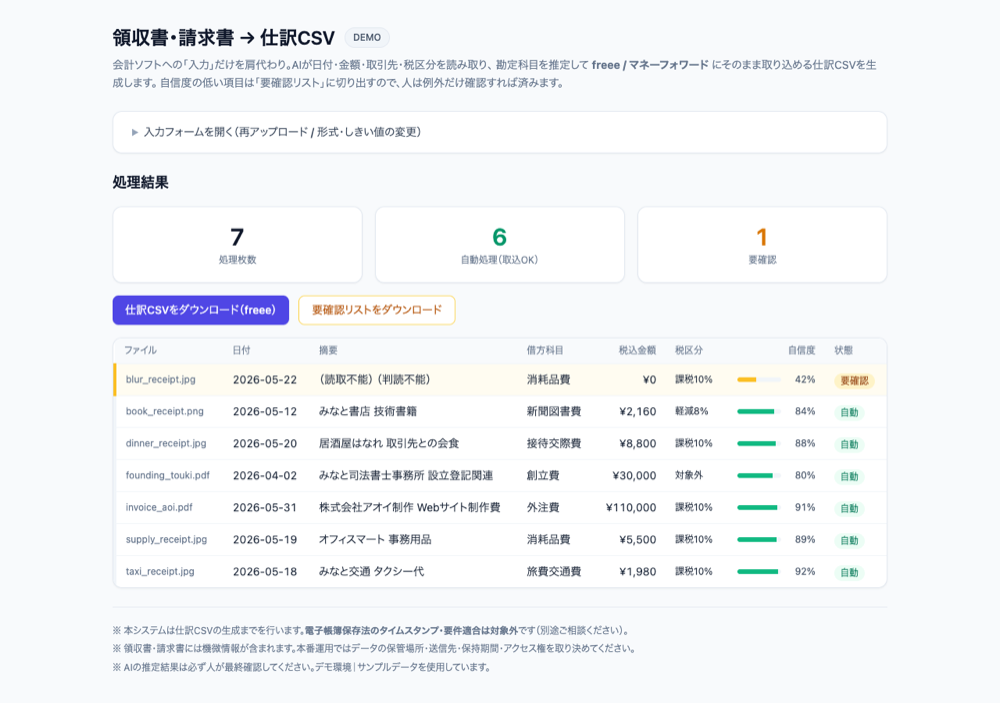Select file taxi_receipt.jpg
1000x703 pixels.
[160, 571]
